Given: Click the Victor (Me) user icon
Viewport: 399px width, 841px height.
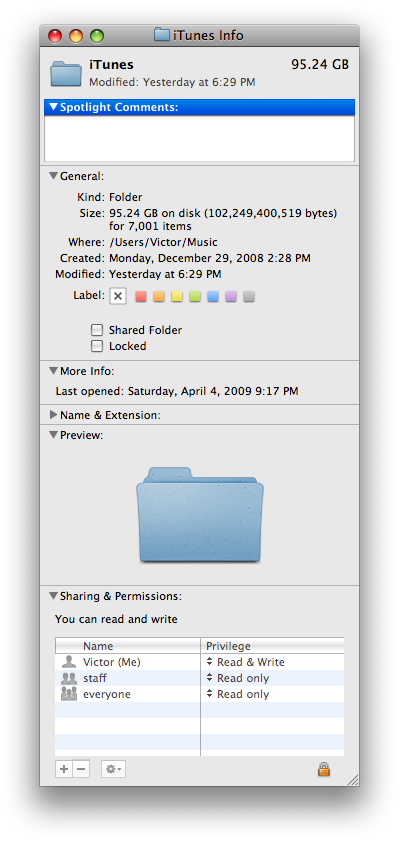Looking at the screenshot, I should point(69,662).
